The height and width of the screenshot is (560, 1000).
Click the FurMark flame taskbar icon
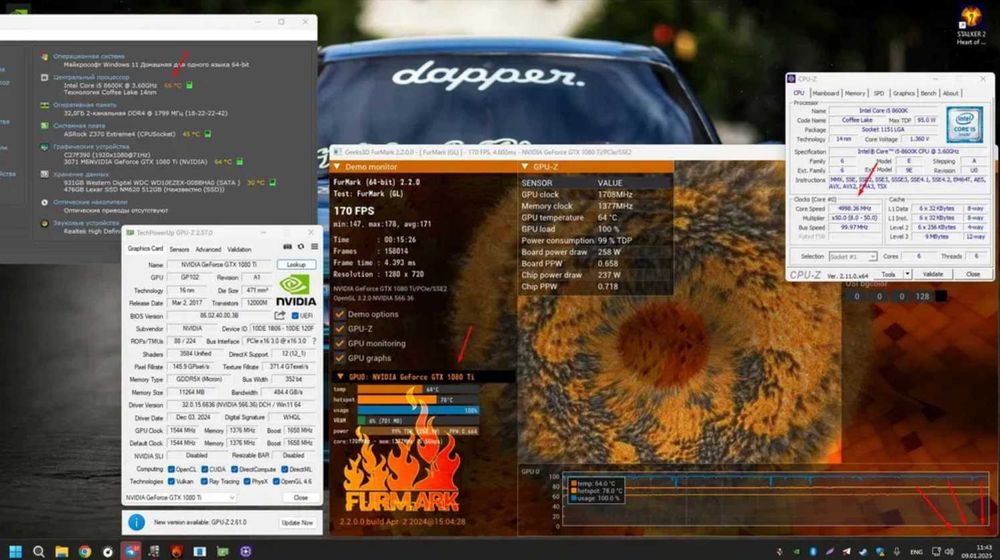point(177,551)
